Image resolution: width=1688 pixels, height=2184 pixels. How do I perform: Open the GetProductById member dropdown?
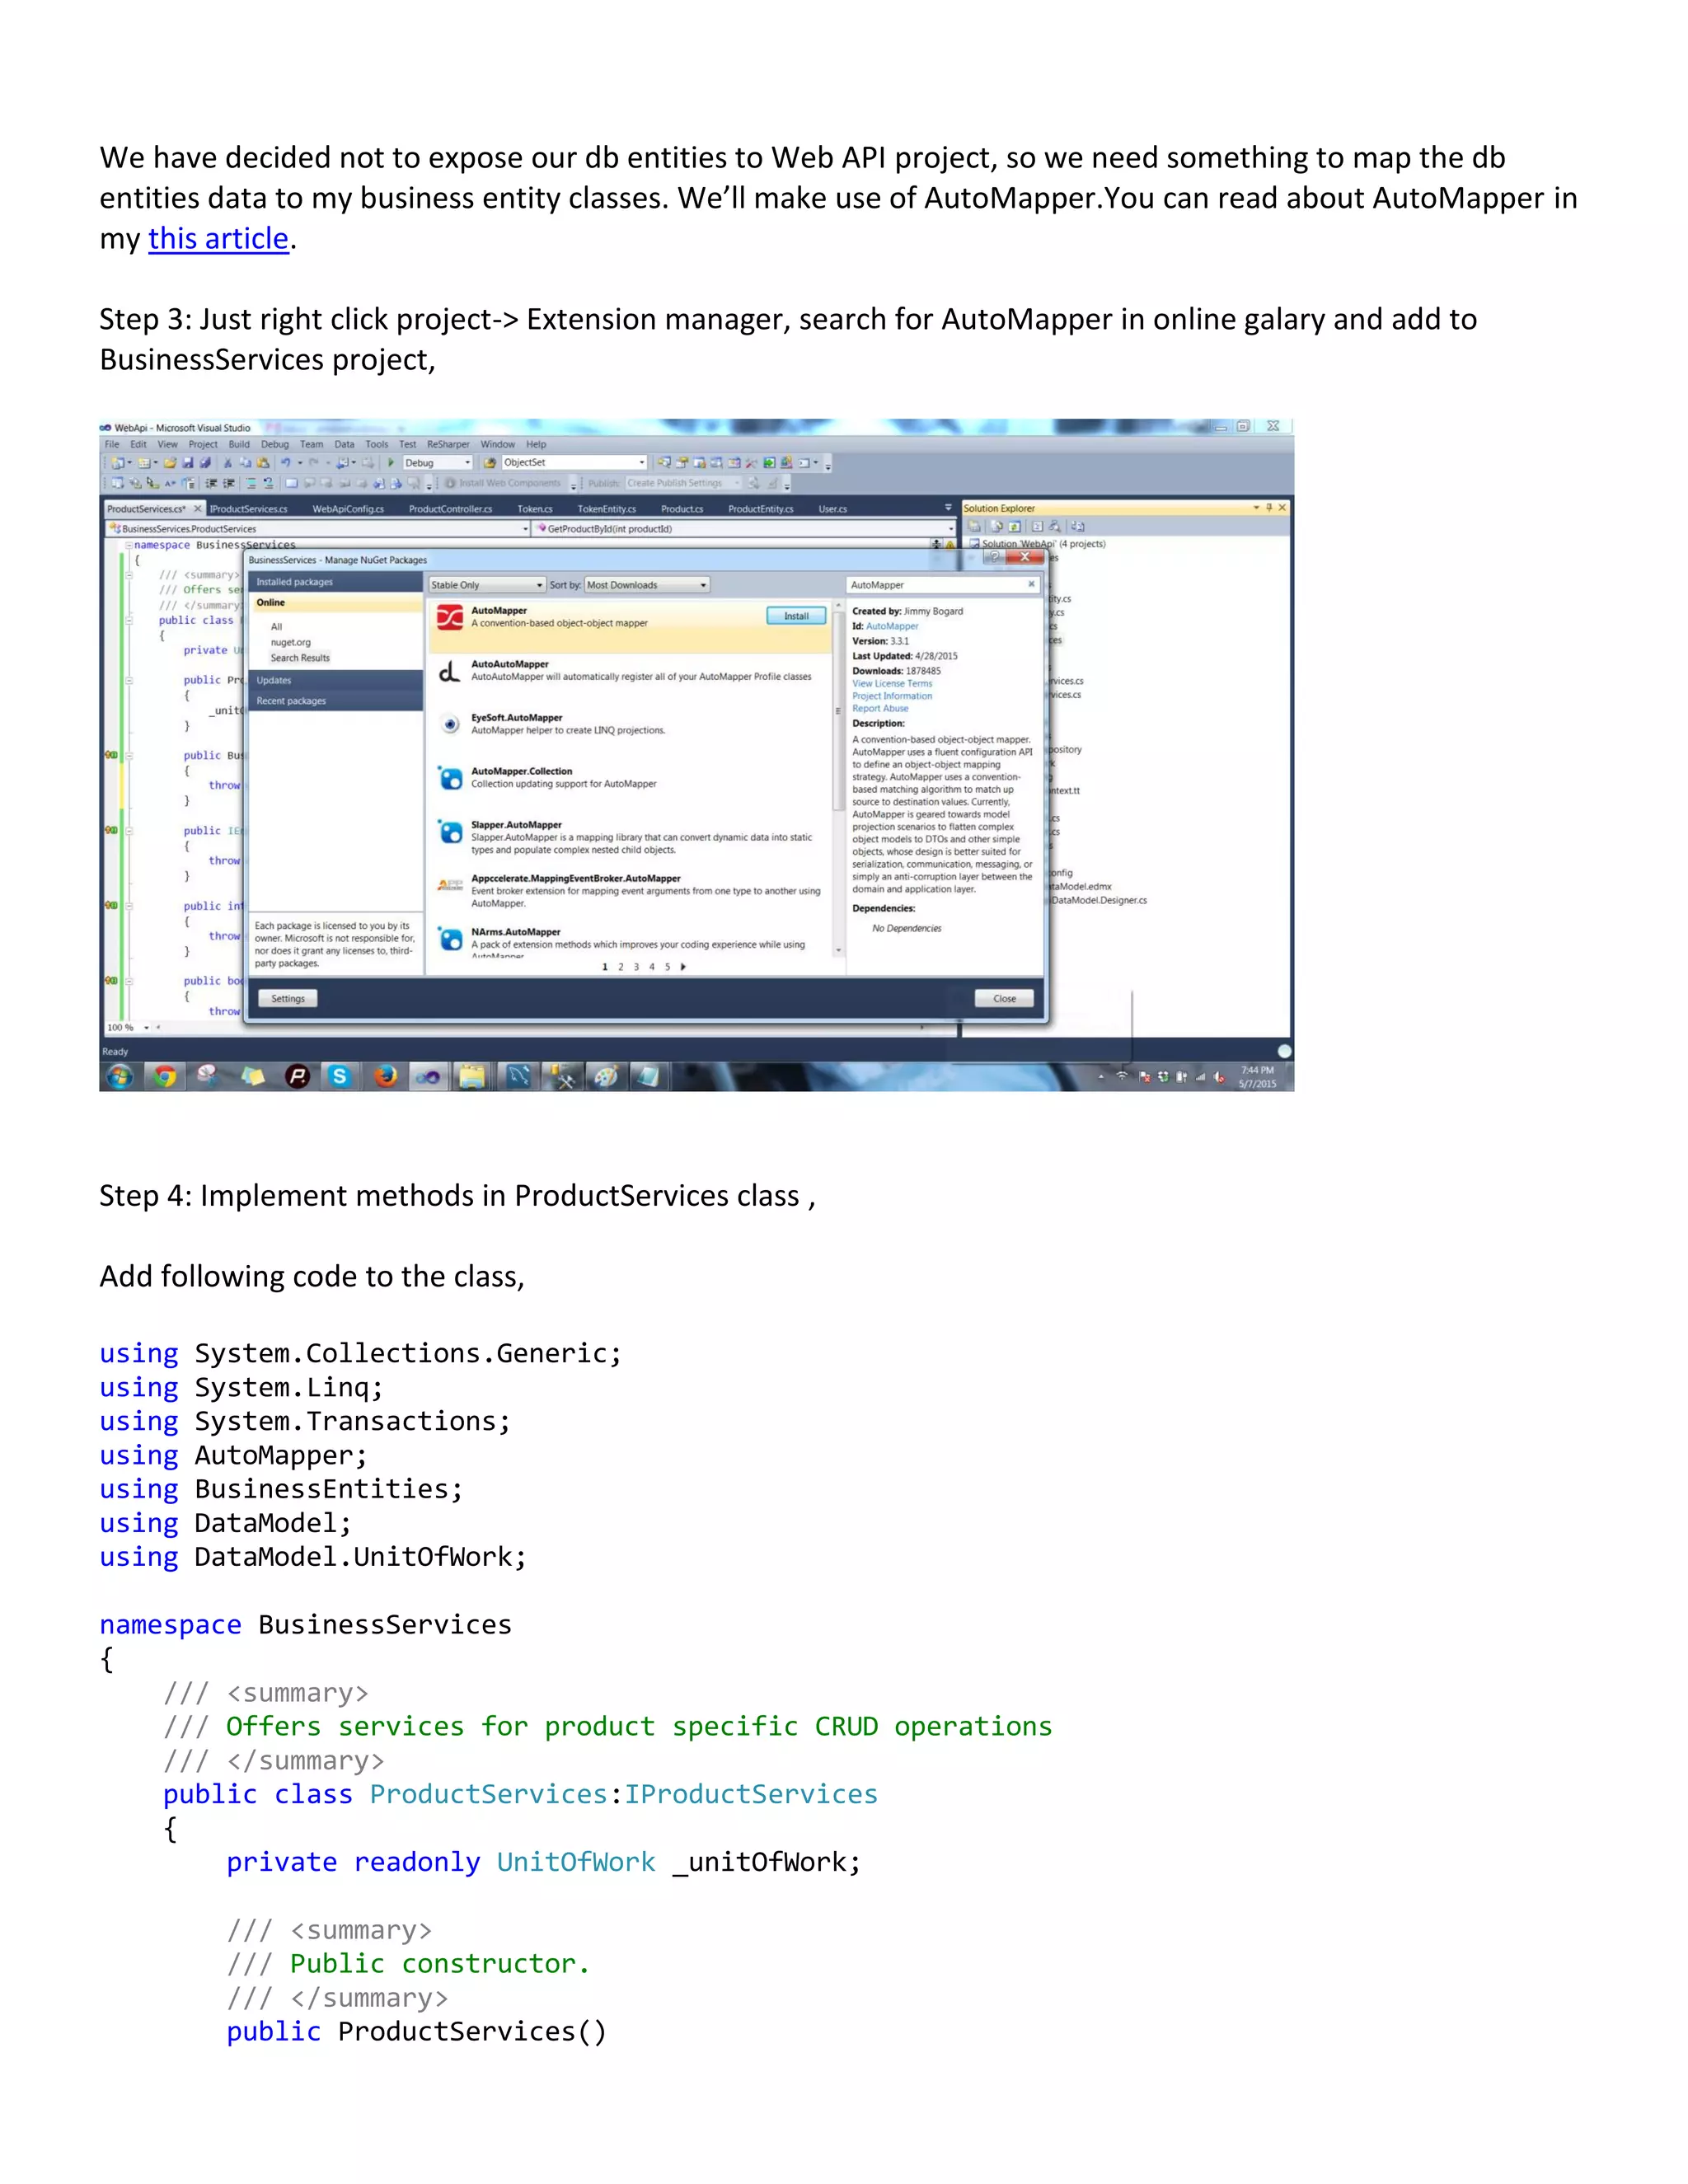(745, 529)
